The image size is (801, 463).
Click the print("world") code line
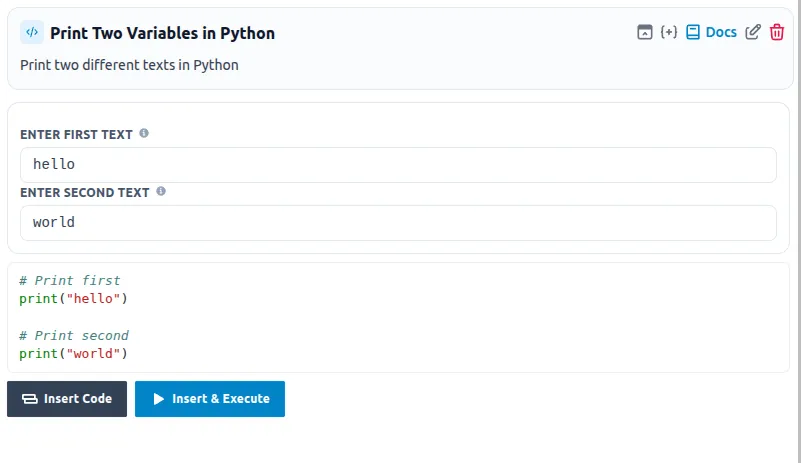(x=74, y=353)
